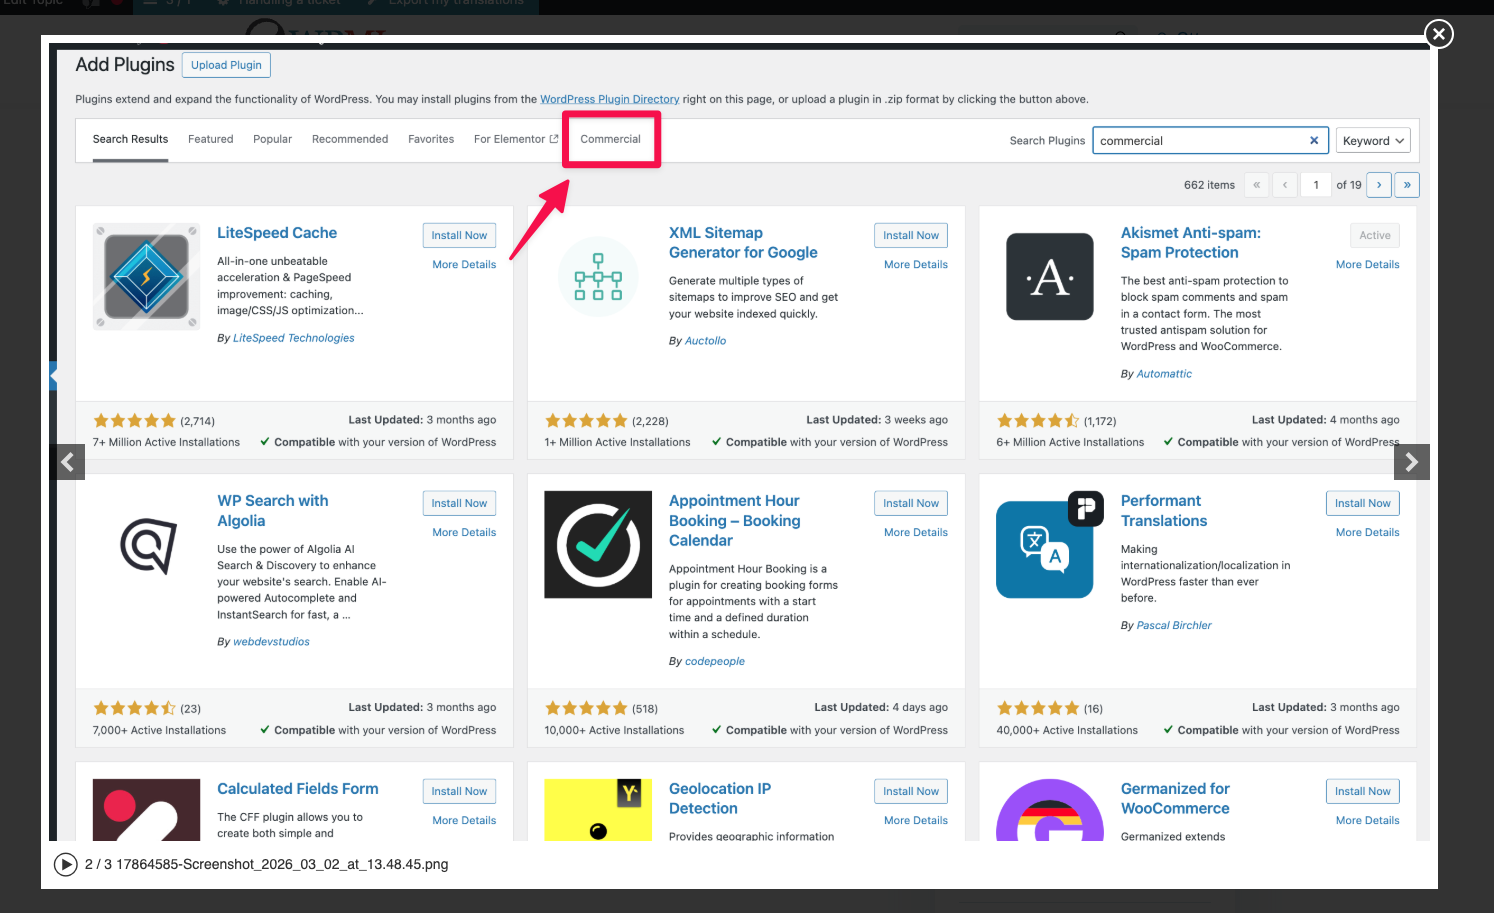Open the WordPress Plugin Directory link

point(609,99)
